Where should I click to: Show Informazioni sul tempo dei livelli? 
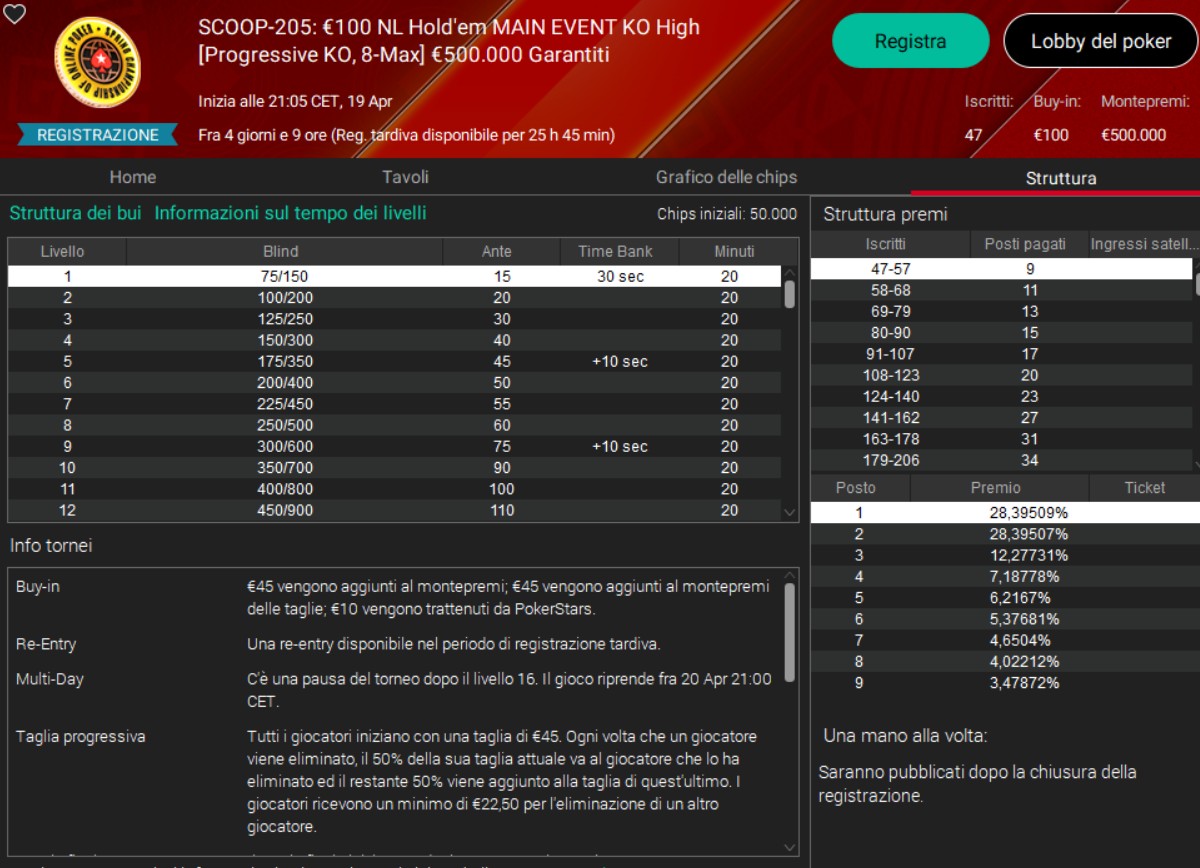[290, 213]
